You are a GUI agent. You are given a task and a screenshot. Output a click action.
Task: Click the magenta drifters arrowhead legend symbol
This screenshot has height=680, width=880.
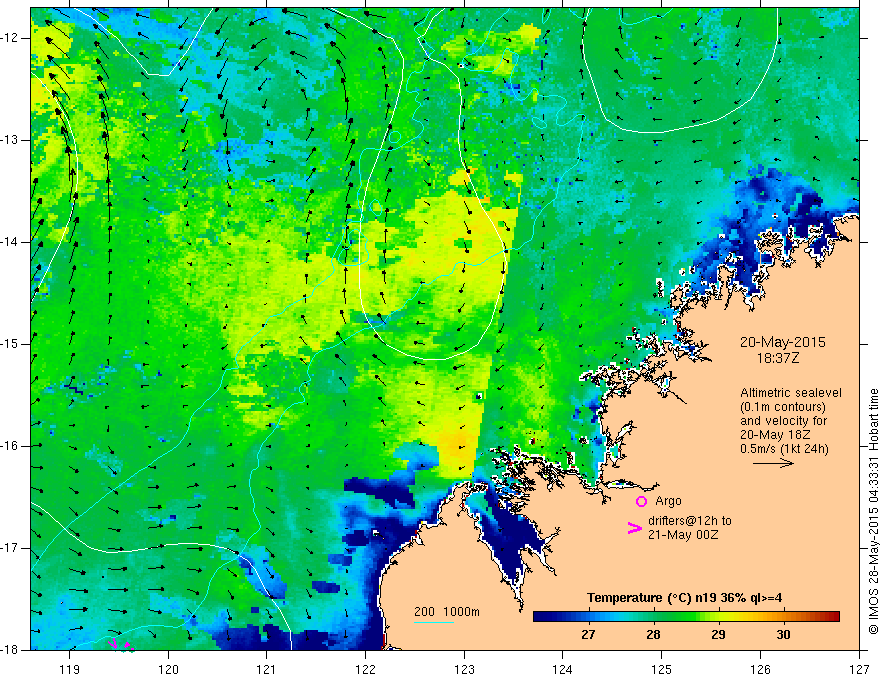[634, 528]
